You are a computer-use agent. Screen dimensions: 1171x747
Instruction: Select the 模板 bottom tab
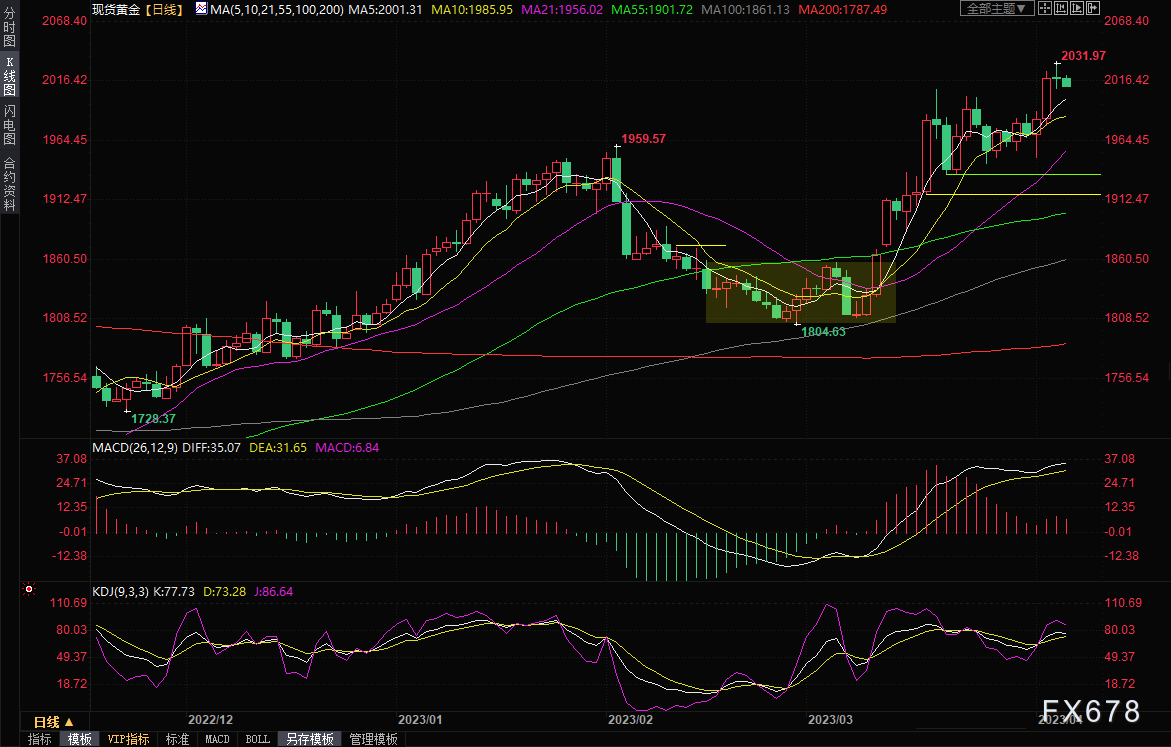pos(80,739)
